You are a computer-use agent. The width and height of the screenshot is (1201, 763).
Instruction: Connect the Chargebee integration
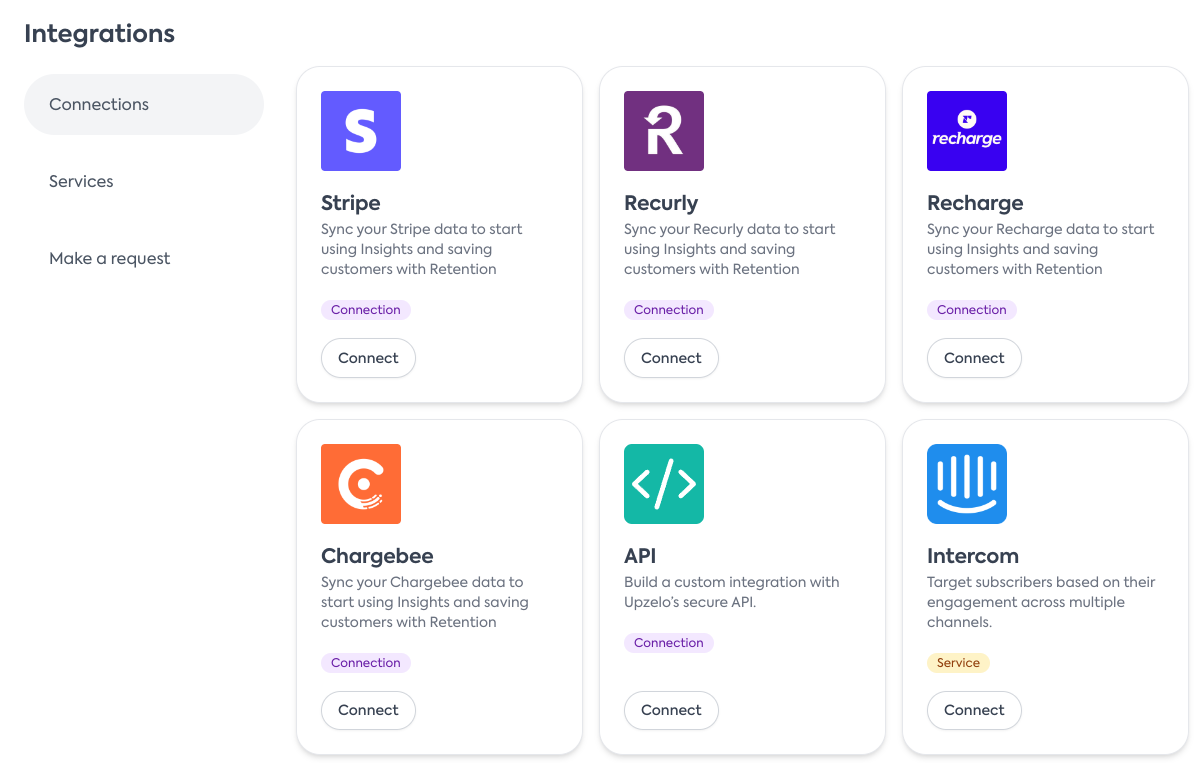point(368,710)
